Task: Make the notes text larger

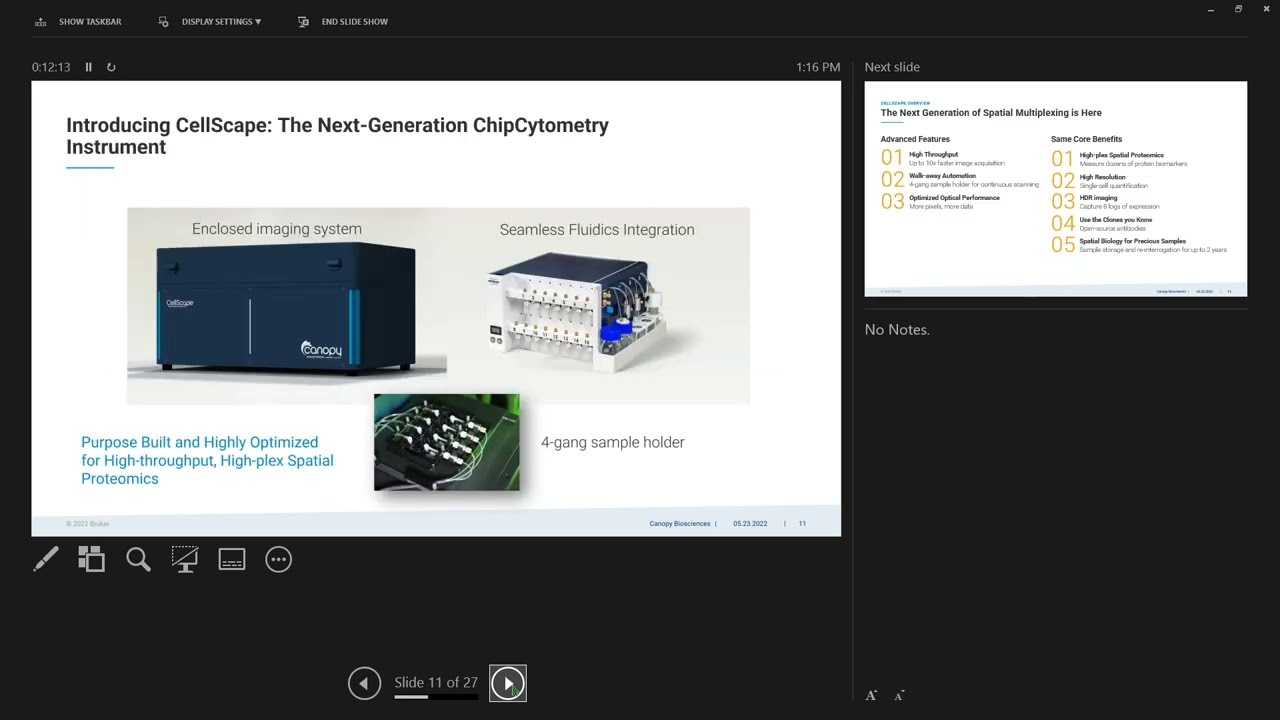Action: 871,695
